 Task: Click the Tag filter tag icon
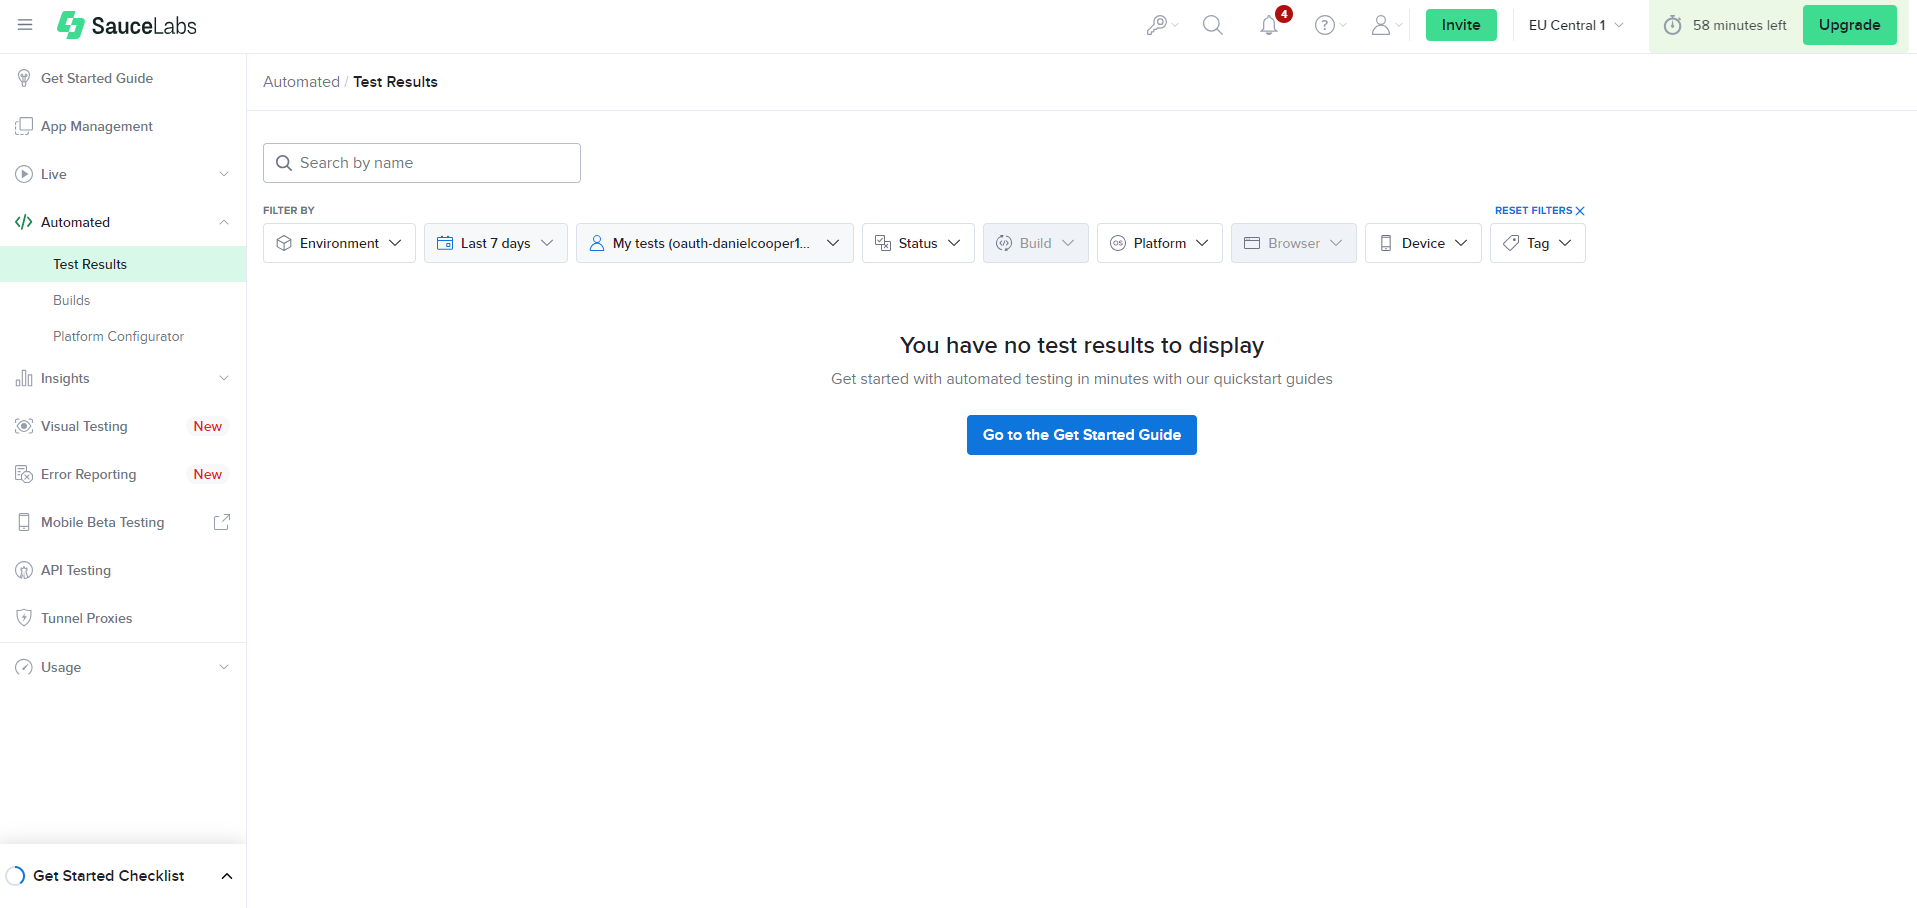pos(1511,243)
